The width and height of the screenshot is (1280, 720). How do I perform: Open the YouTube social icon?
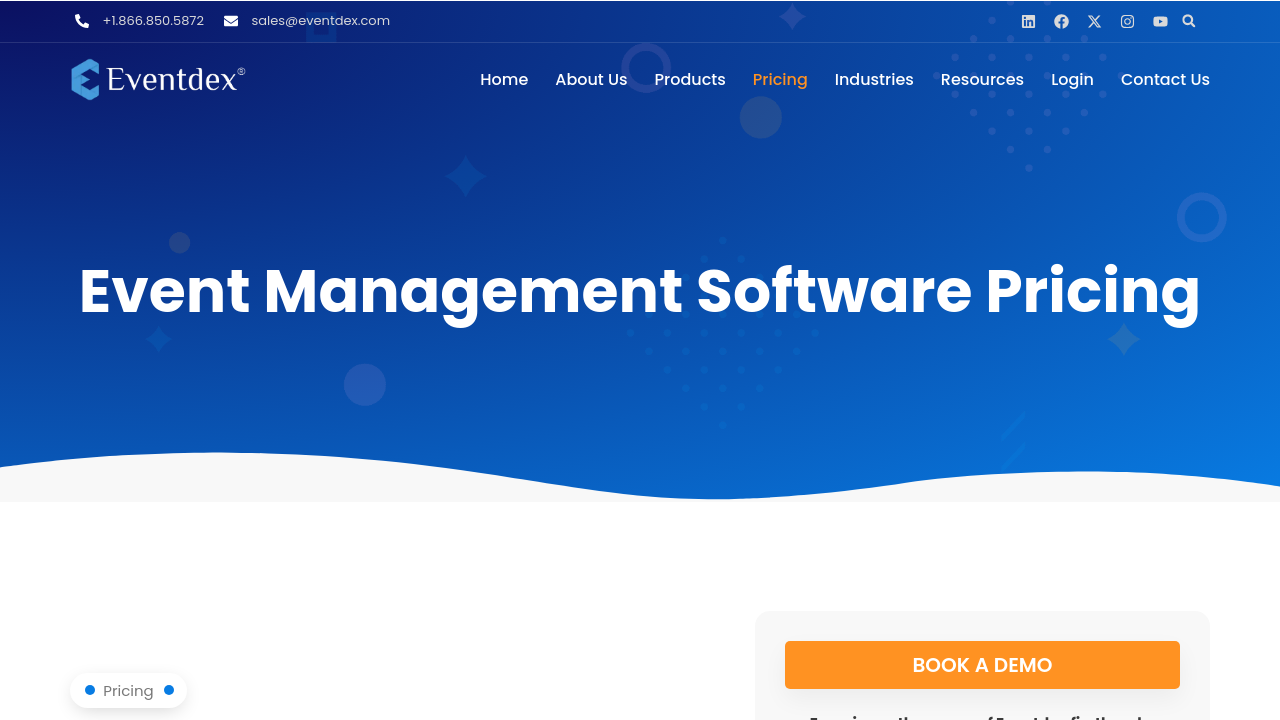(x=1160, y=21)
